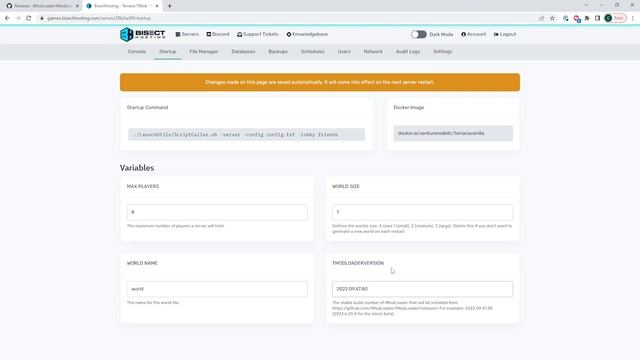The width and height of the screenshot is (640, 360).
Task: Click the TMODLOADERVERSION label
Action: click(x=358, y=263)
